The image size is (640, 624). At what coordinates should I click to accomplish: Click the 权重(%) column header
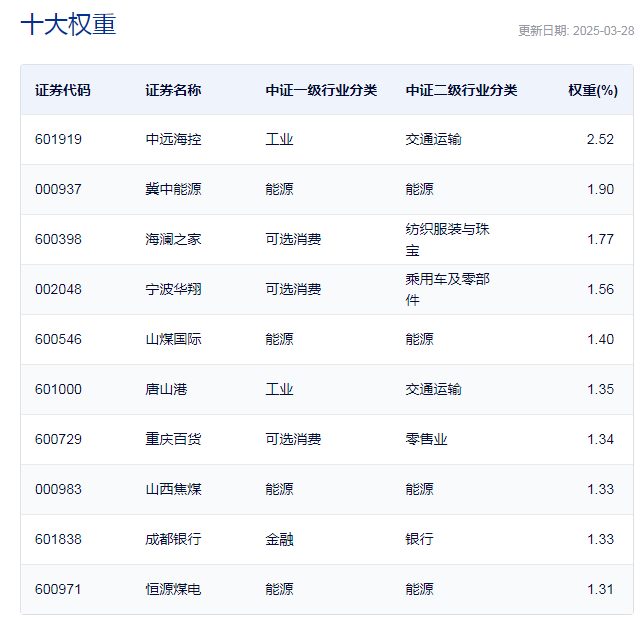[x=593, y=90]
